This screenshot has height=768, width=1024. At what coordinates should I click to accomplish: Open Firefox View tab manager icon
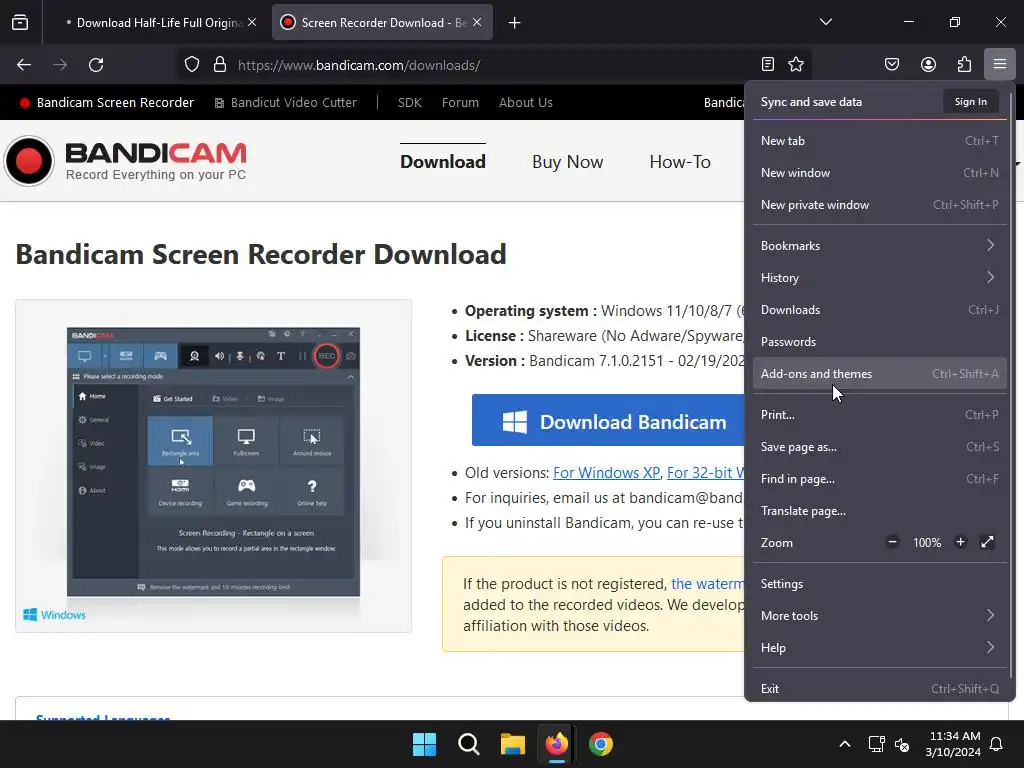20,23
